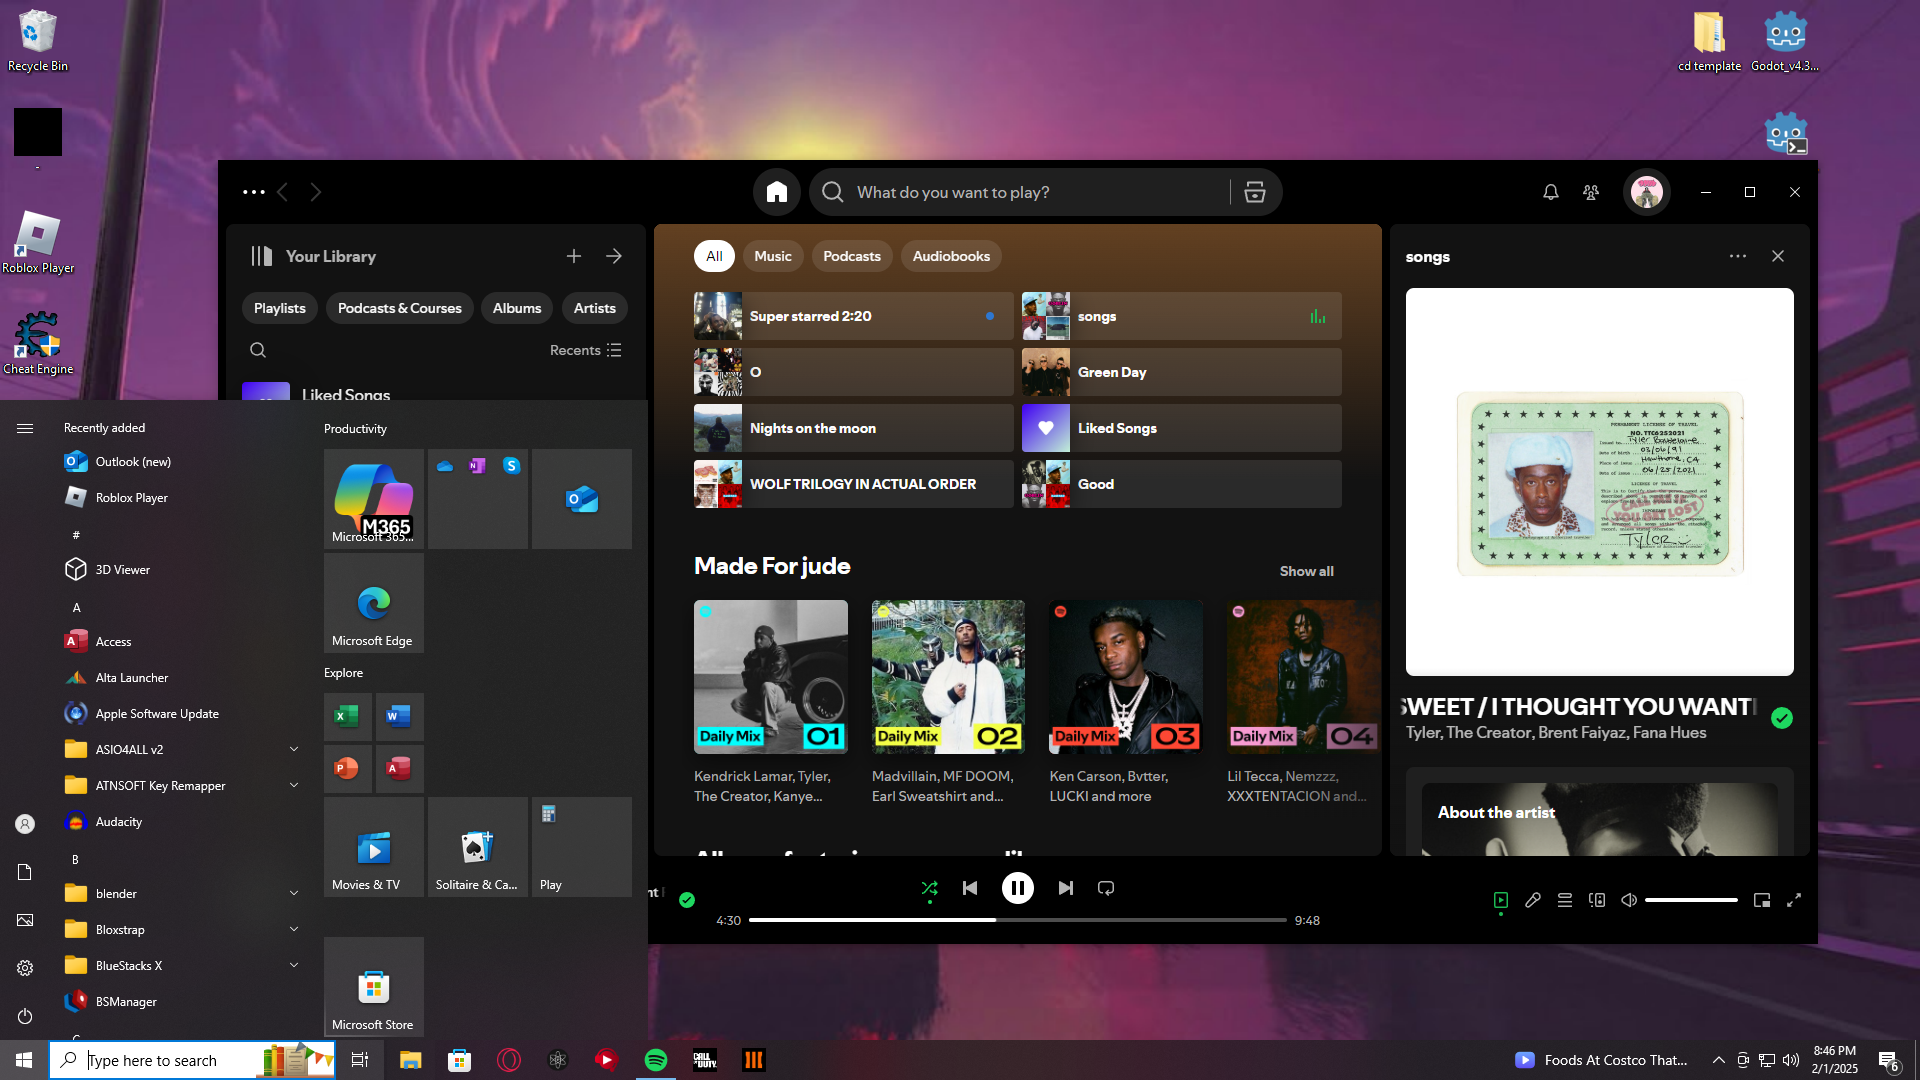Open Connect to a device icon

tap(1597, 900)
